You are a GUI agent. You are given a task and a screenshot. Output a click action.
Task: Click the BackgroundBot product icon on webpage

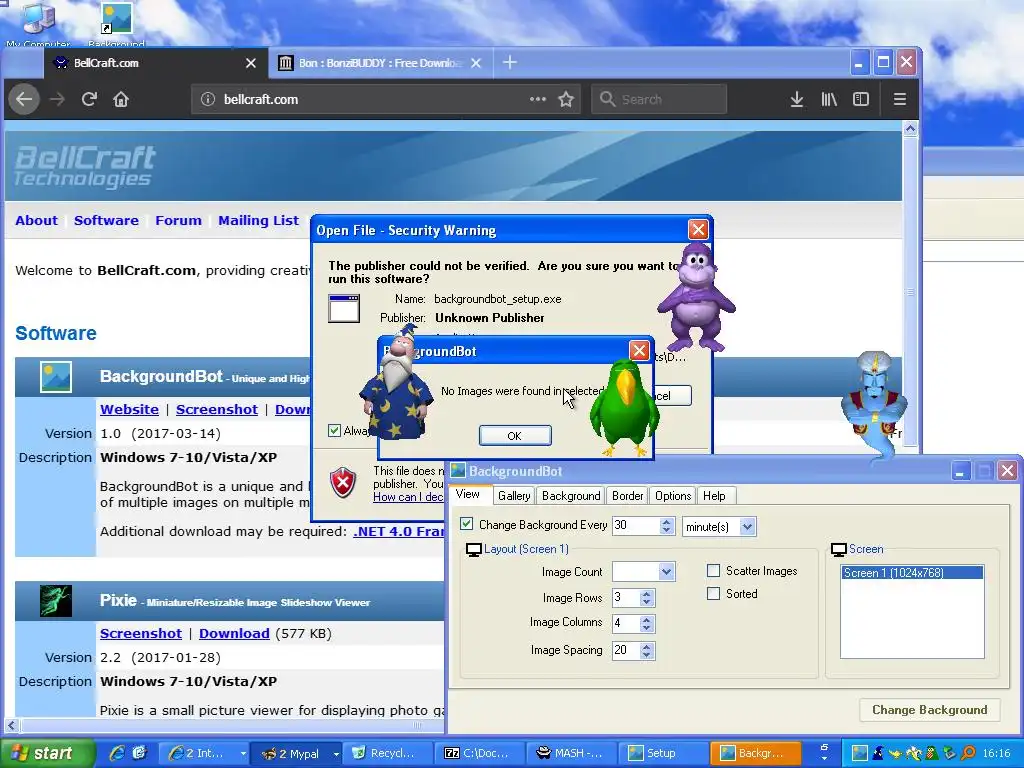pyautogui.click(x=56, y=377)
